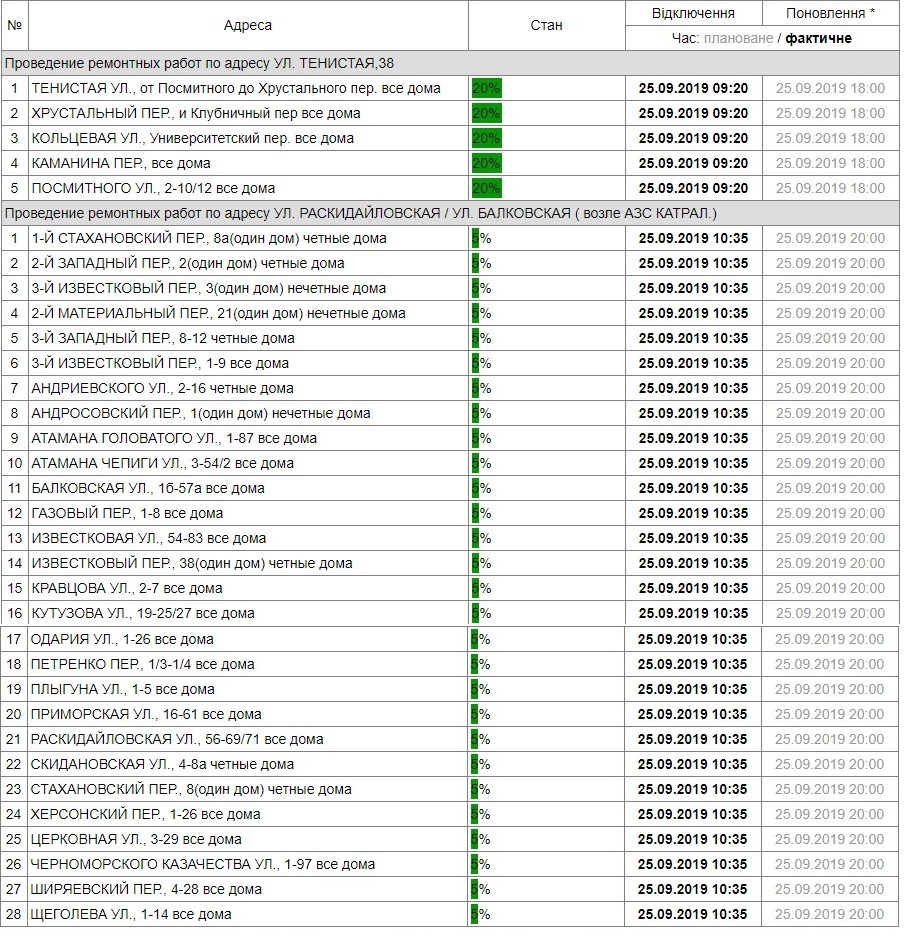Click the Стан column header
The image size is (904, 936).
tap(546, 26)
